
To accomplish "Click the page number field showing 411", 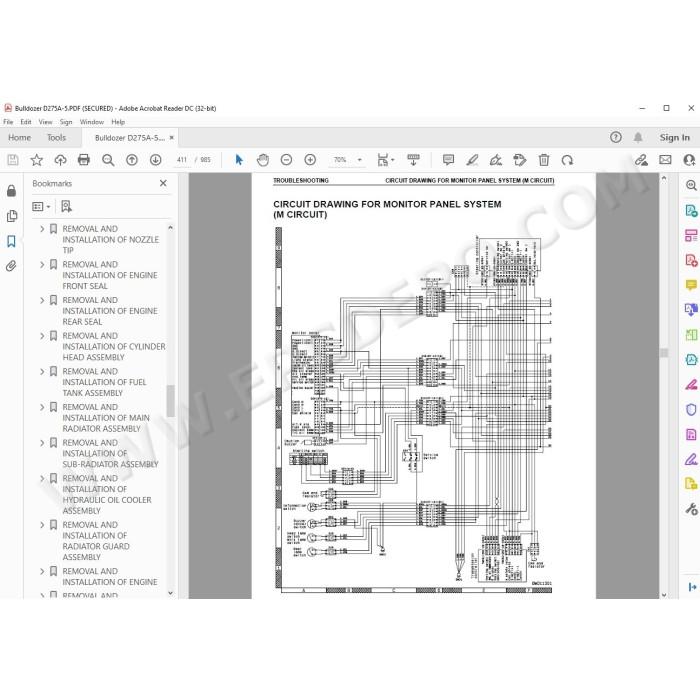I will [182, 160].
